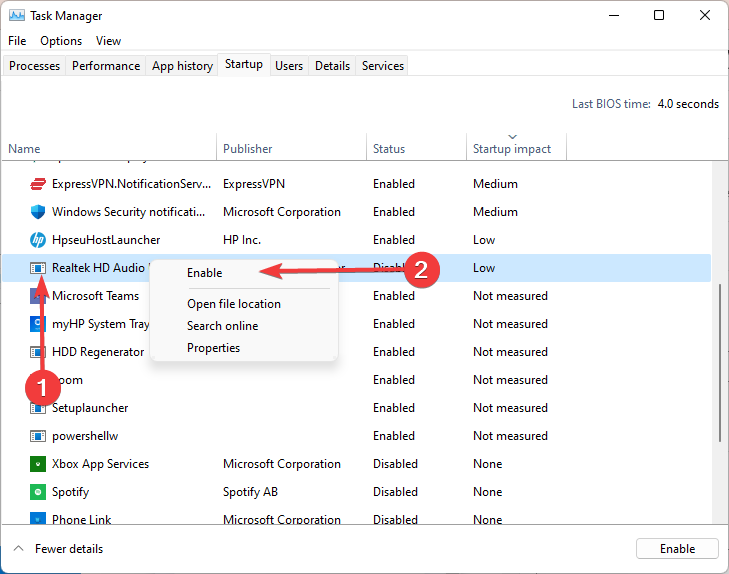The image size is (729, 574).
Task: Open the Services tab
Action: pyautogui.click(x=383, y=66)
